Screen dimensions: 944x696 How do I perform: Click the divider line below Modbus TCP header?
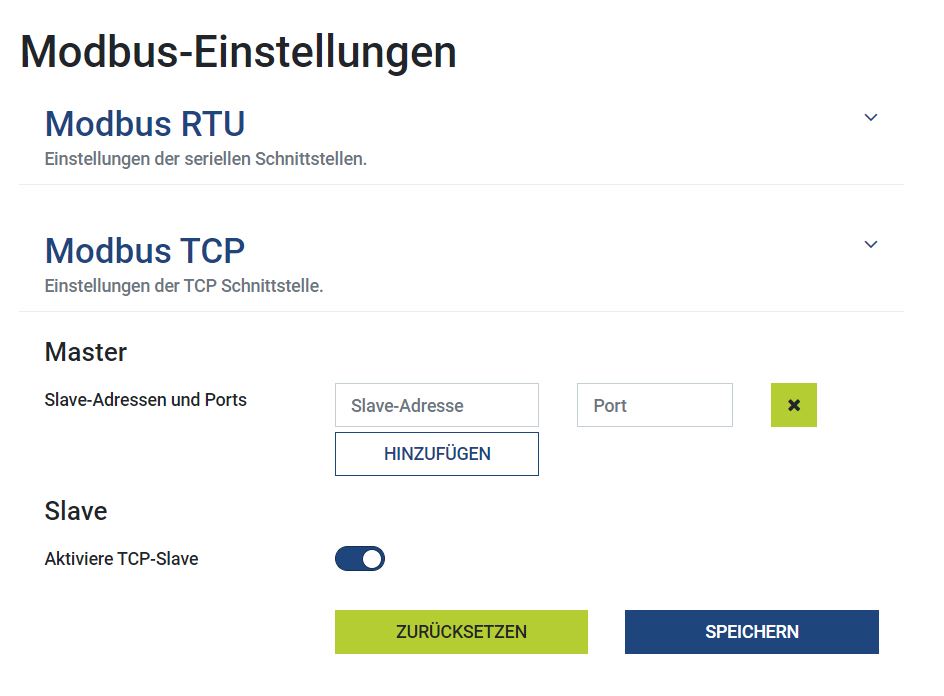click(460, 311)
